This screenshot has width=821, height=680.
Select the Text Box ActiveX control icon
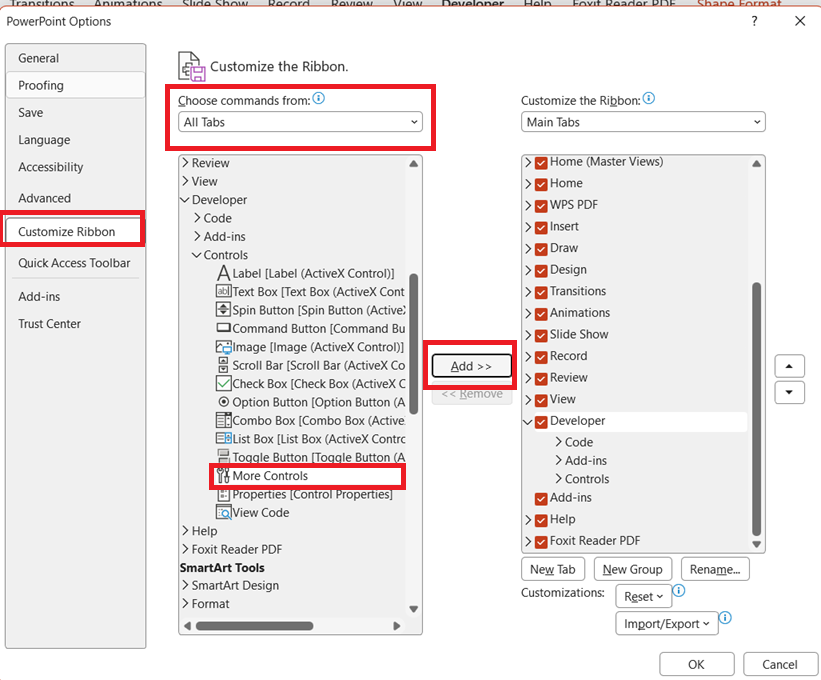224,291
